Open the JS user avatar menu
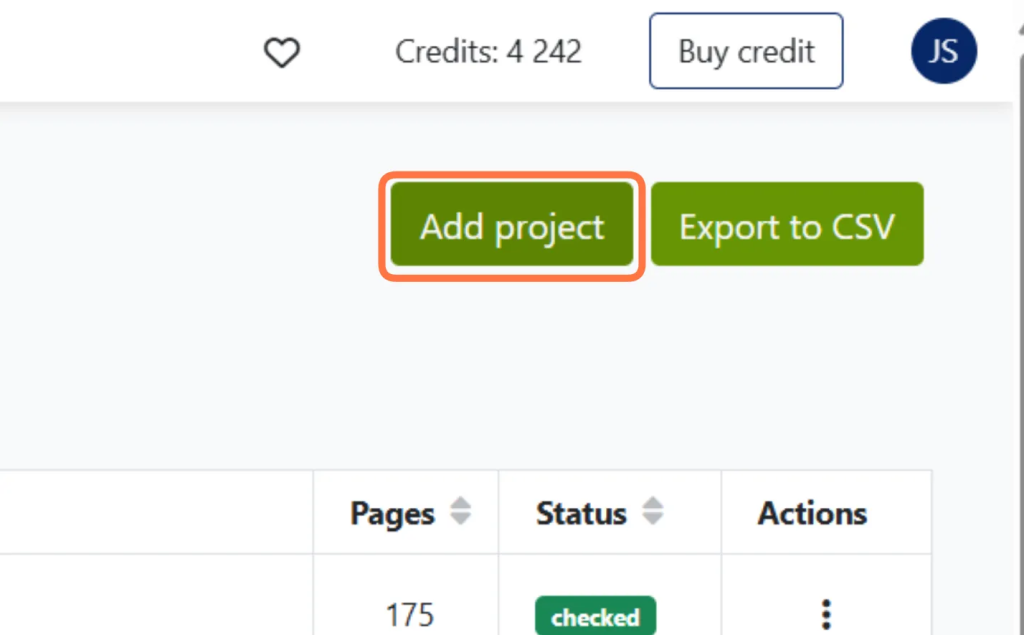 click(x=944, y=51)
